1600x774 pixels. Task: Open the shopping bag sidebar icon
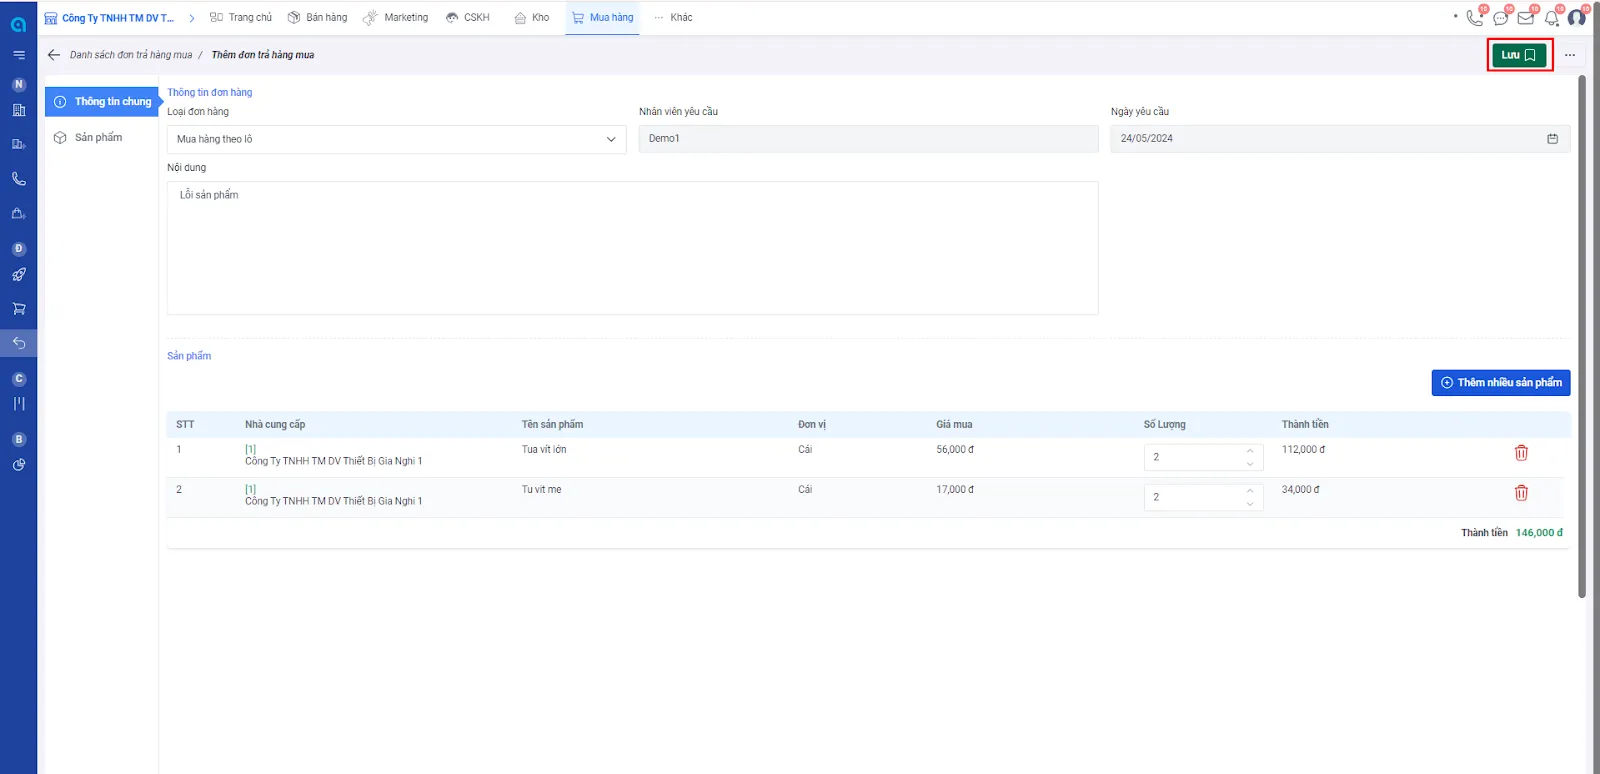click(x=18, y=213)
